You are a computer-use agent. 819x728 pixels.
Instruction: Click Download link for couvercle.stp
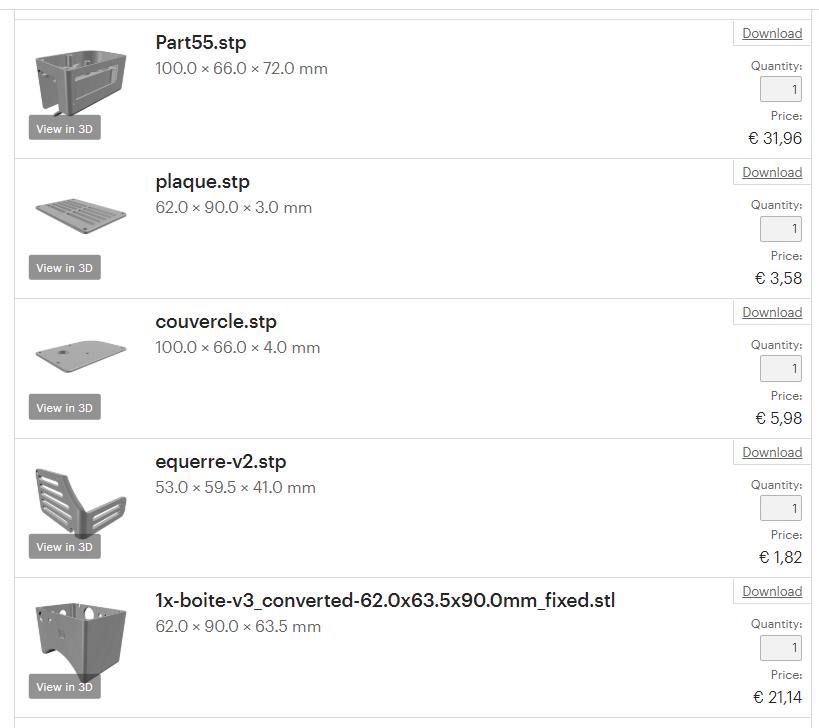pyautogui.click(x=772, y=312)
